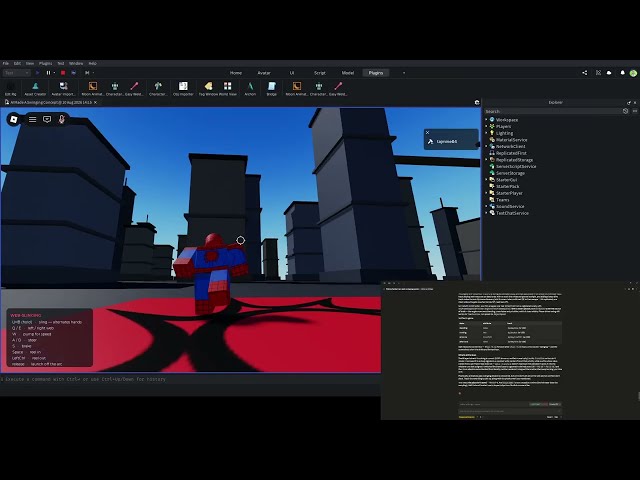Open the Edit menu
The width and height of the screenshot is (640, 480).
coord(17,63)
